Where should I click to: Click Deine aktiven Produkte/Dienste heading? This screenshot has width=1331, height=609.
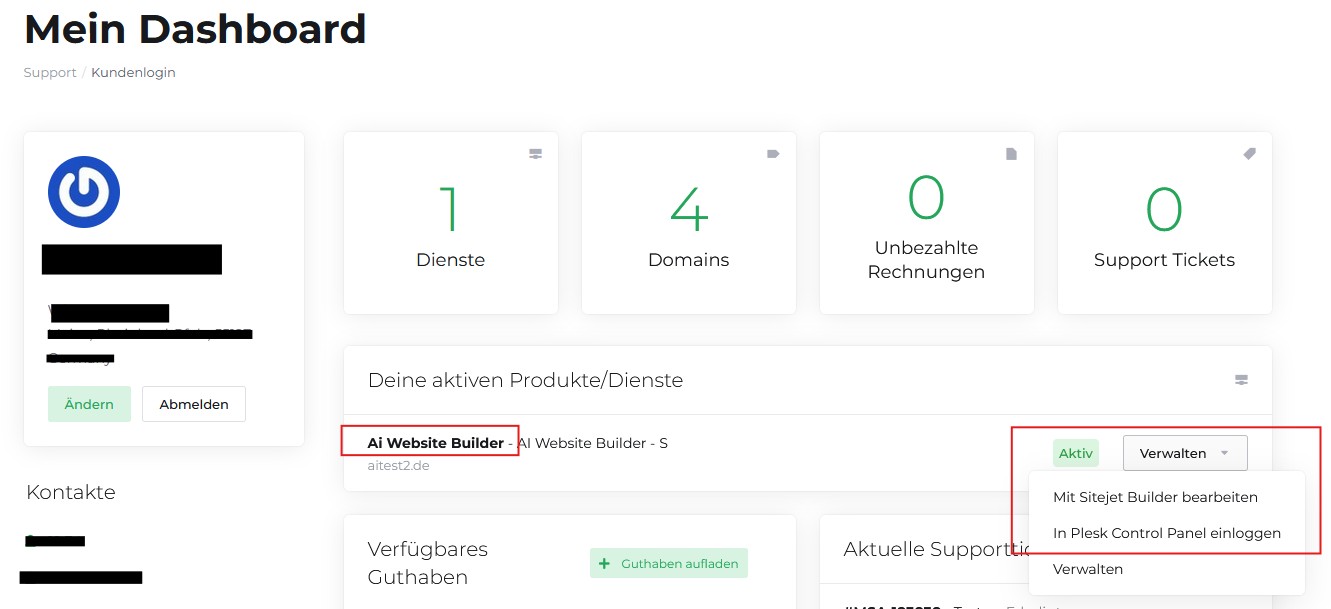pyautogui.click(x=526, y=380)
